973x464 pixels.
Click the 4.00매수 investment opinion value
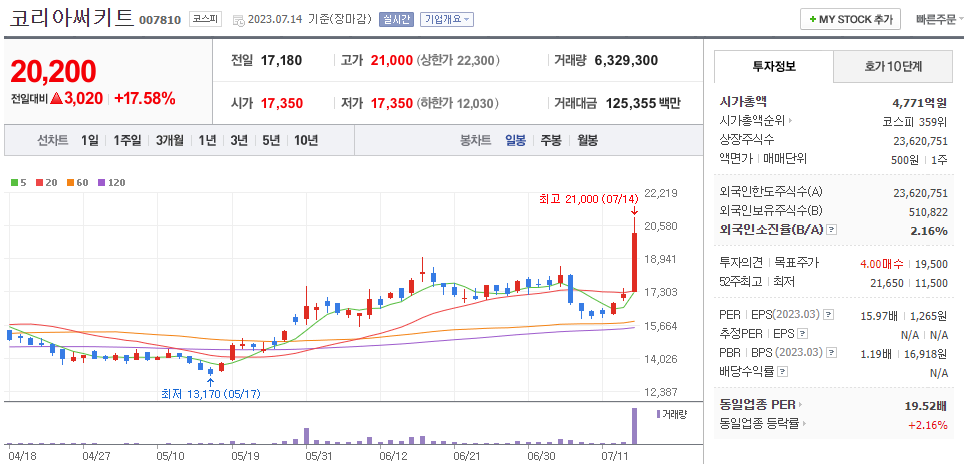pos(882,264)
